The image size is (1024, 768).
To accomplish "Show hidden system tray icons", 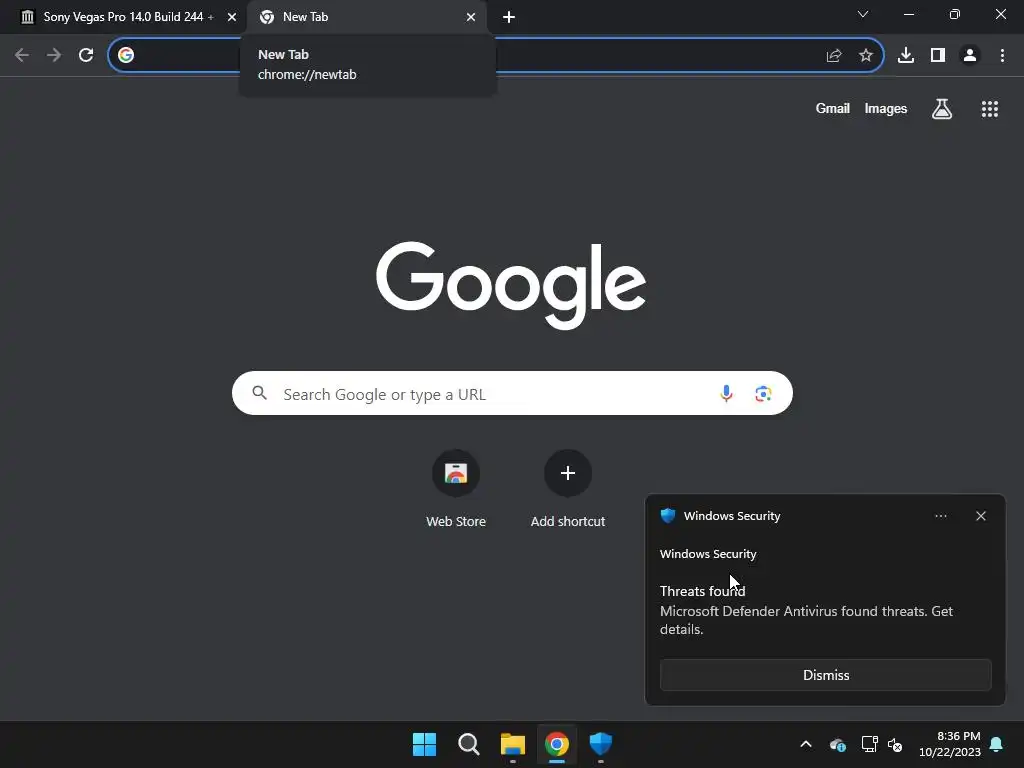I will 806,744.
